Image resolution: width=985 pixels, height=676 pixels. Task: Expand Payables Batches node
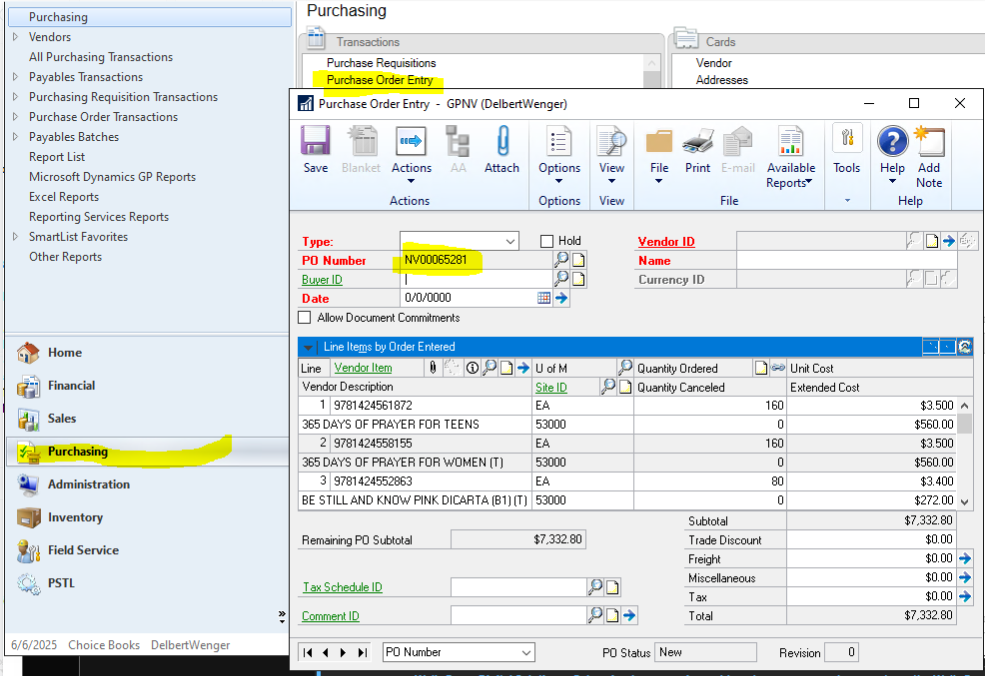16,137
